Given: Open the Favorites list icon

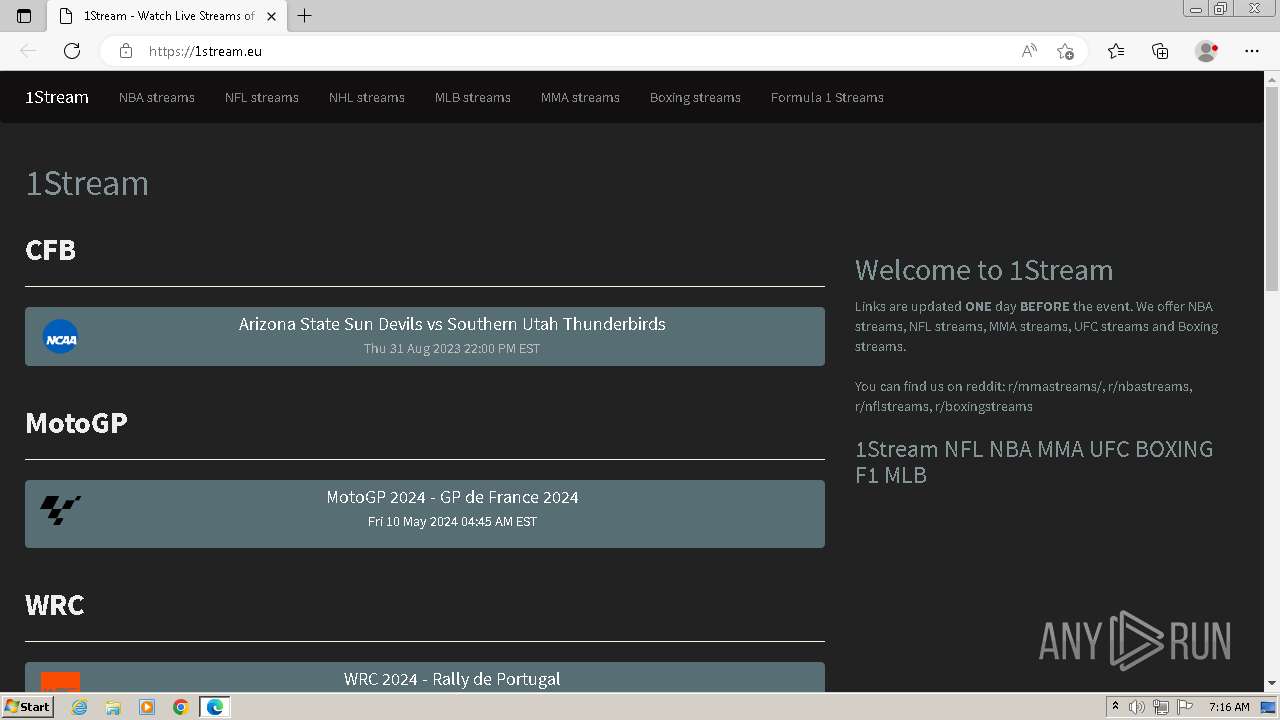Looking at the screenshot, I should coord(1116,51).
